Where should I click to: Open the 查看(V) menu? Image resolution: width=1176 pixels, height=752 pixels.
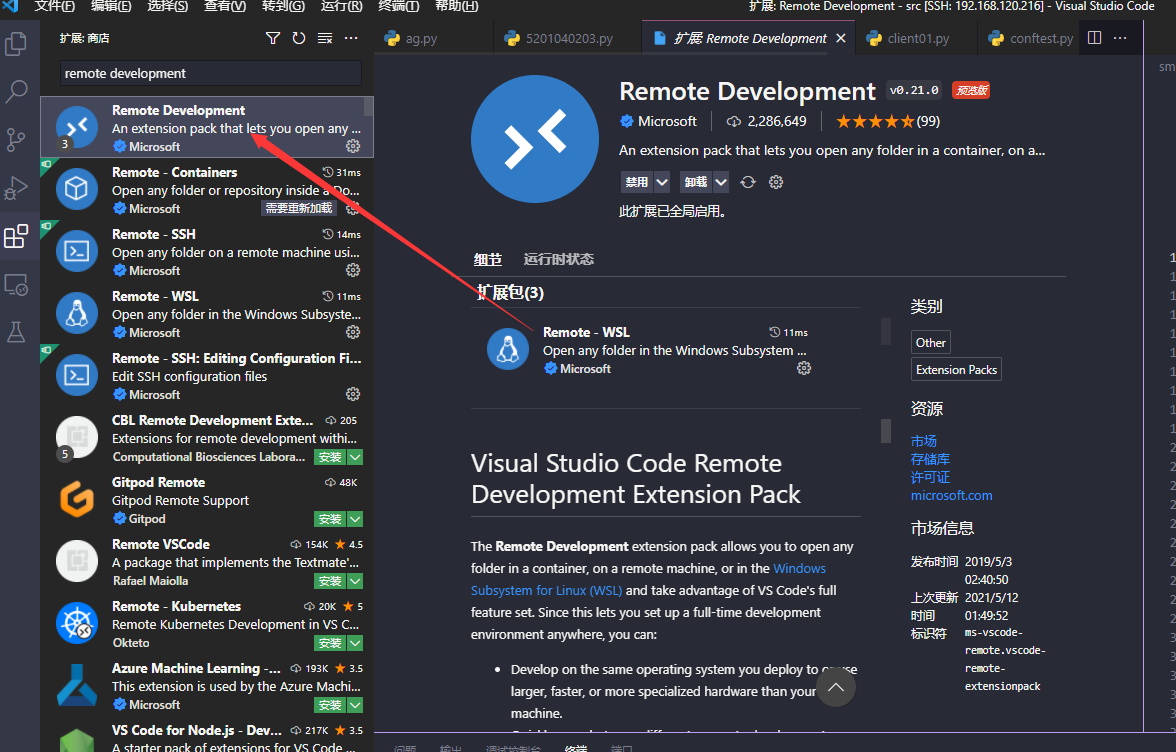[225, 6]
